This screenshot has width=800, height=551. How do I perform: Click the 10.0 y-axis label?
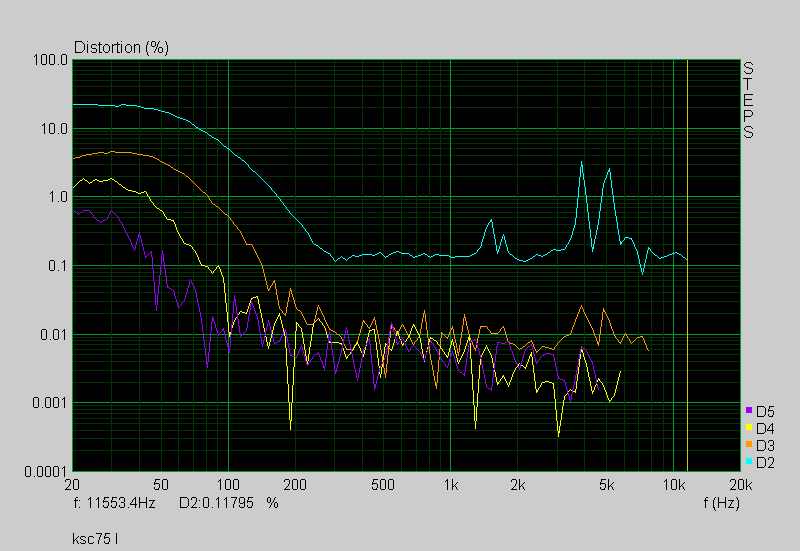coord(55,129)
